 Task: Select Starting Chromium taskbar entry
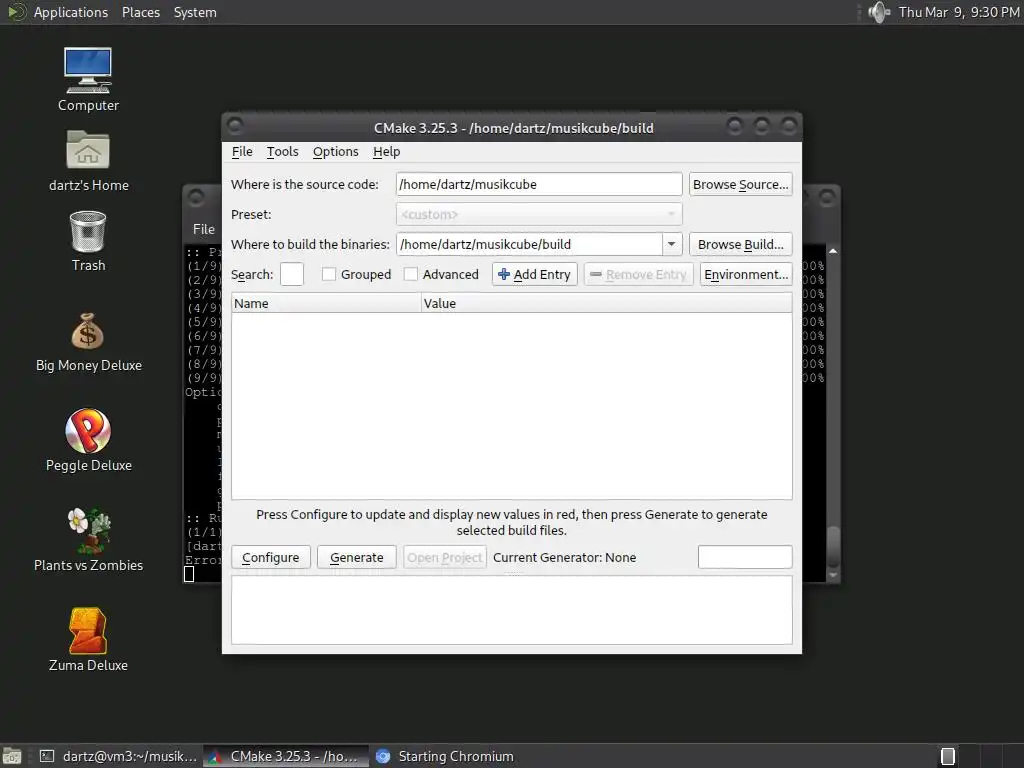pos(445,756)
